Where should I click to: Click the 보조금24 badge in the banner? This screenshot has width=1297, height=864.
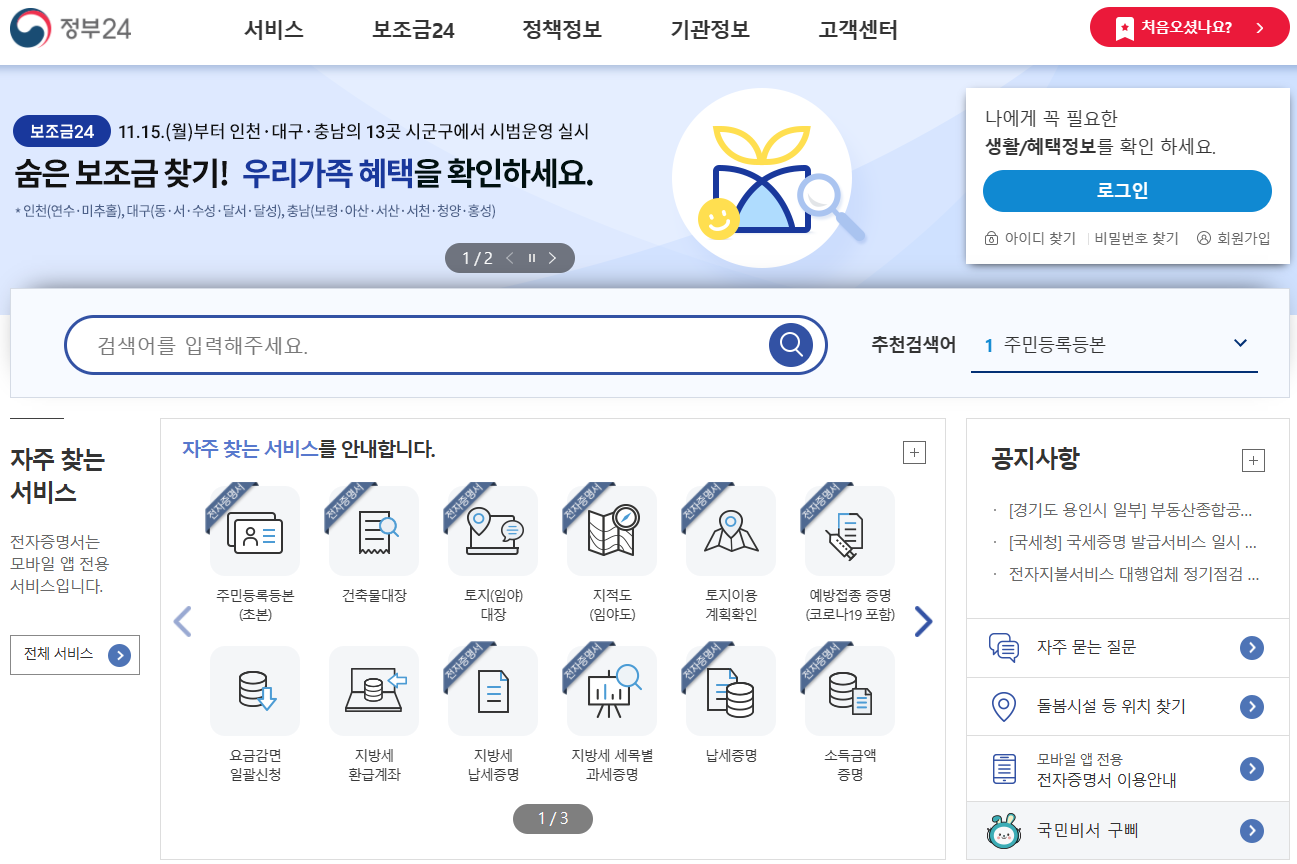[62, 131]
